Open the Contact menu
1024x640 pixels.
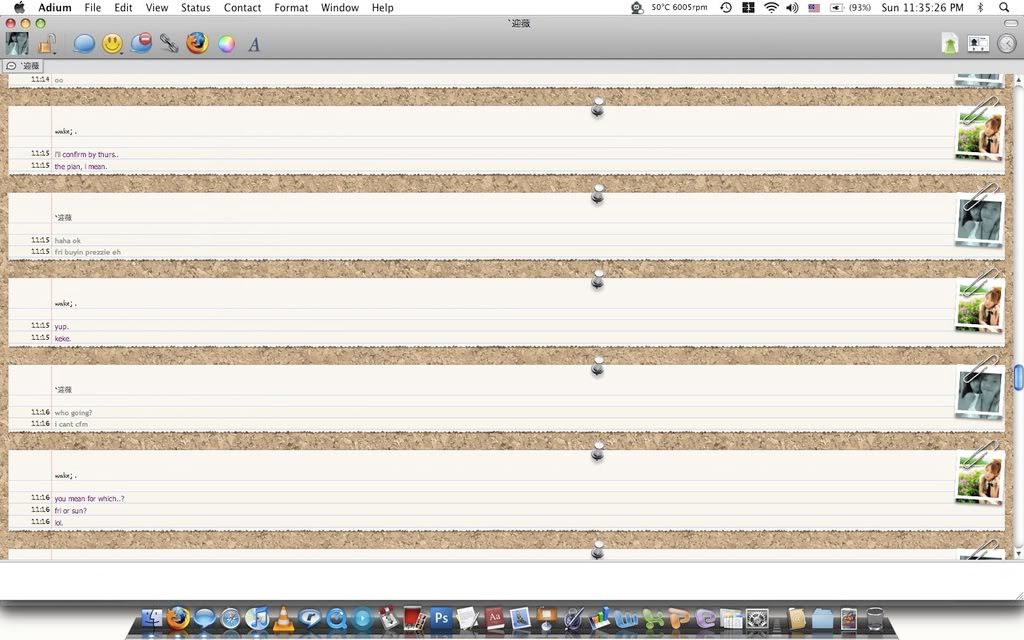click(x=242, y=7)
